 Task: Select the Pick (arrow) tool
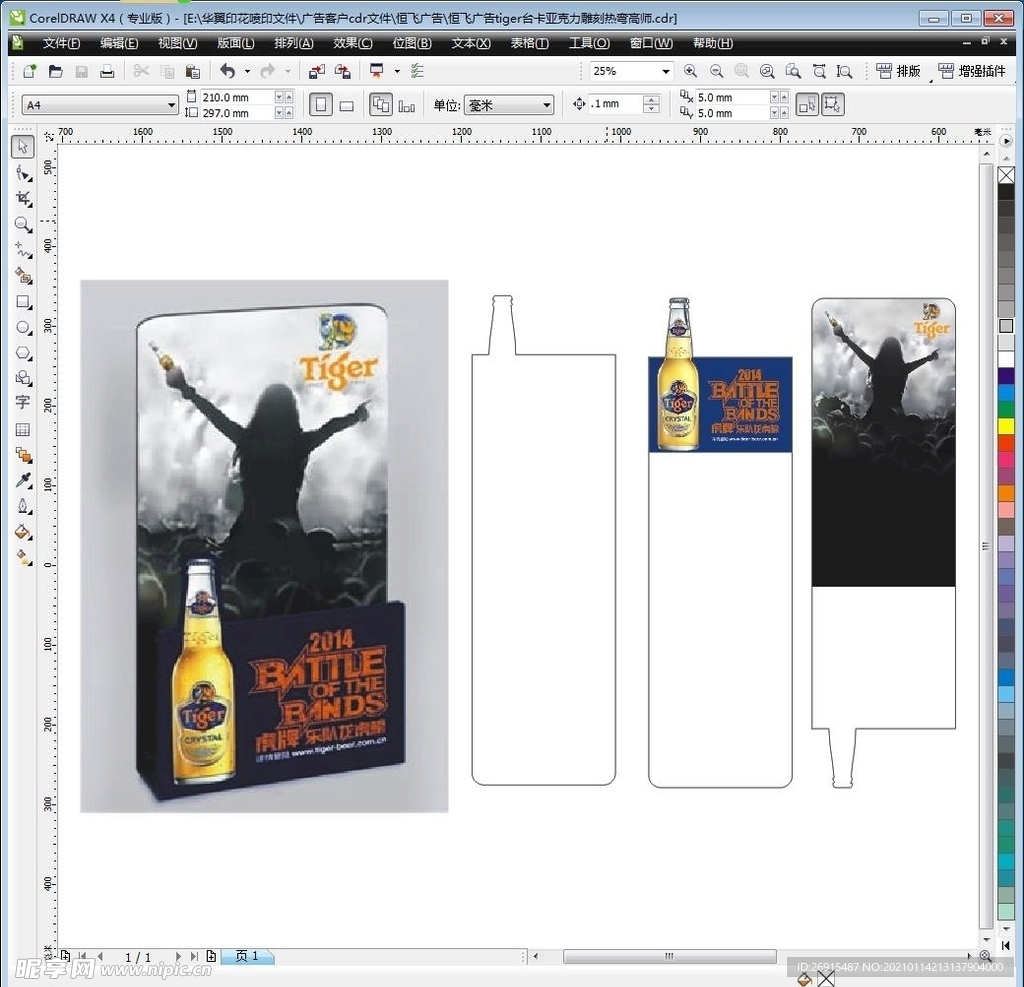(23, 148)
